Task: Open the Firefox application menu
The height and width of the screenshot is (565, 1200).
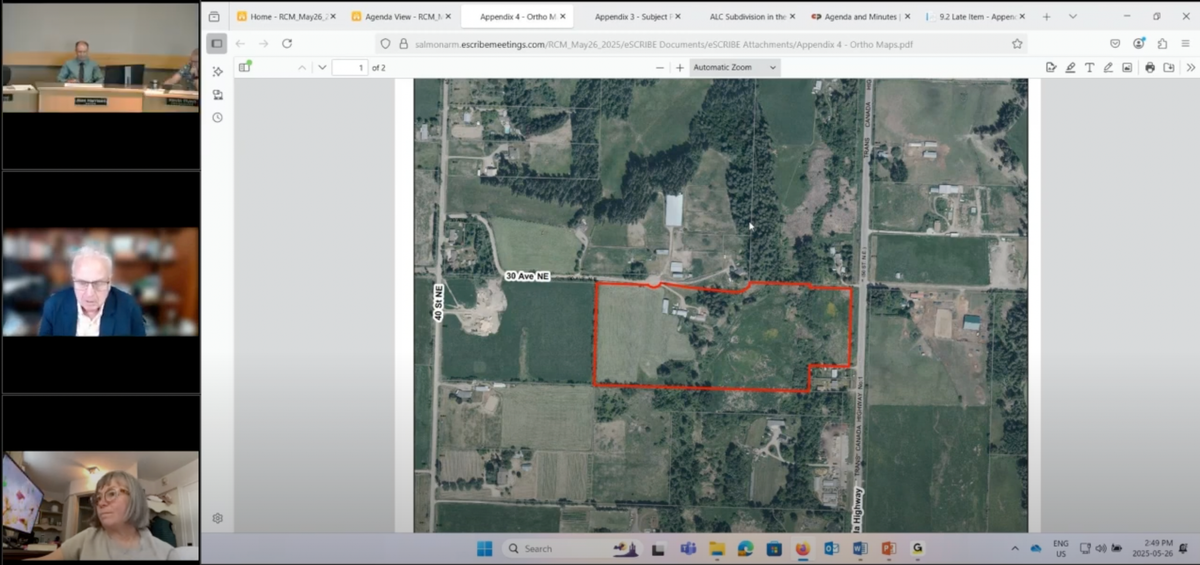Action: pos(1185,43)
